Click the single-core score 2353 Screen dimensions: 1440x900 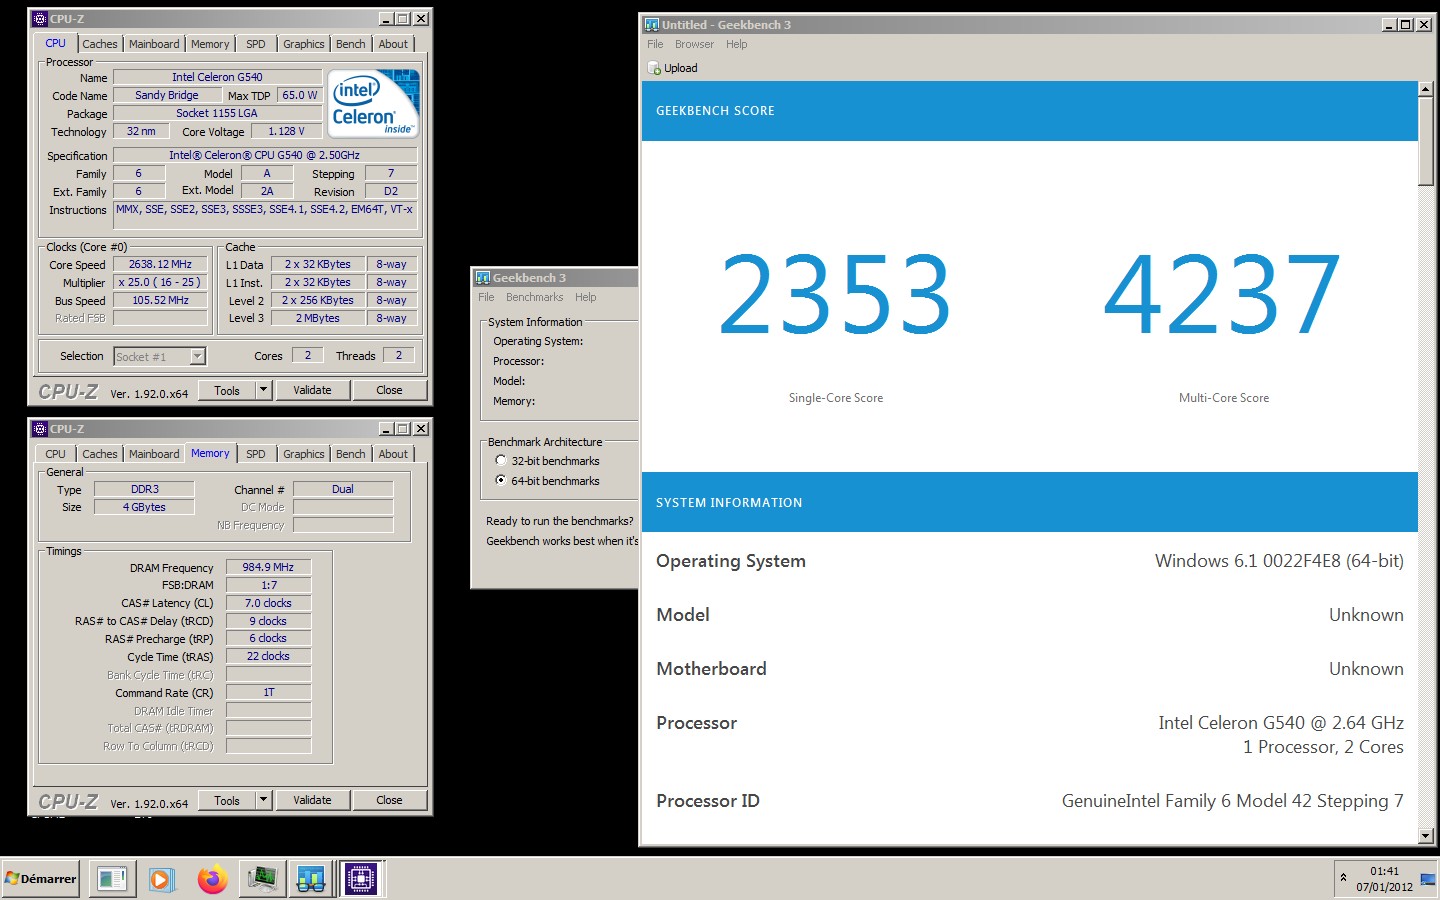(835, 296)
